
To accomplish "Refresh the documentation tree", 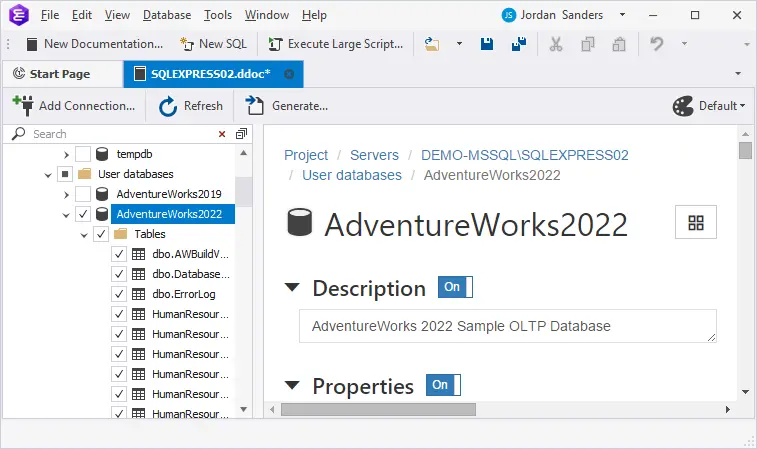I will click(191, 106).
